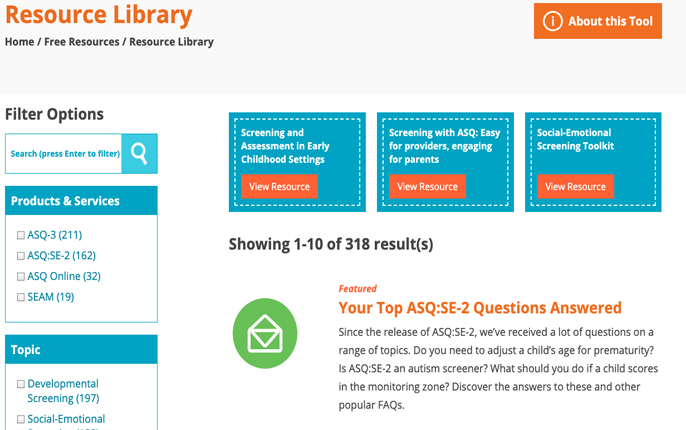Click the search filter input field

point(64,154)
